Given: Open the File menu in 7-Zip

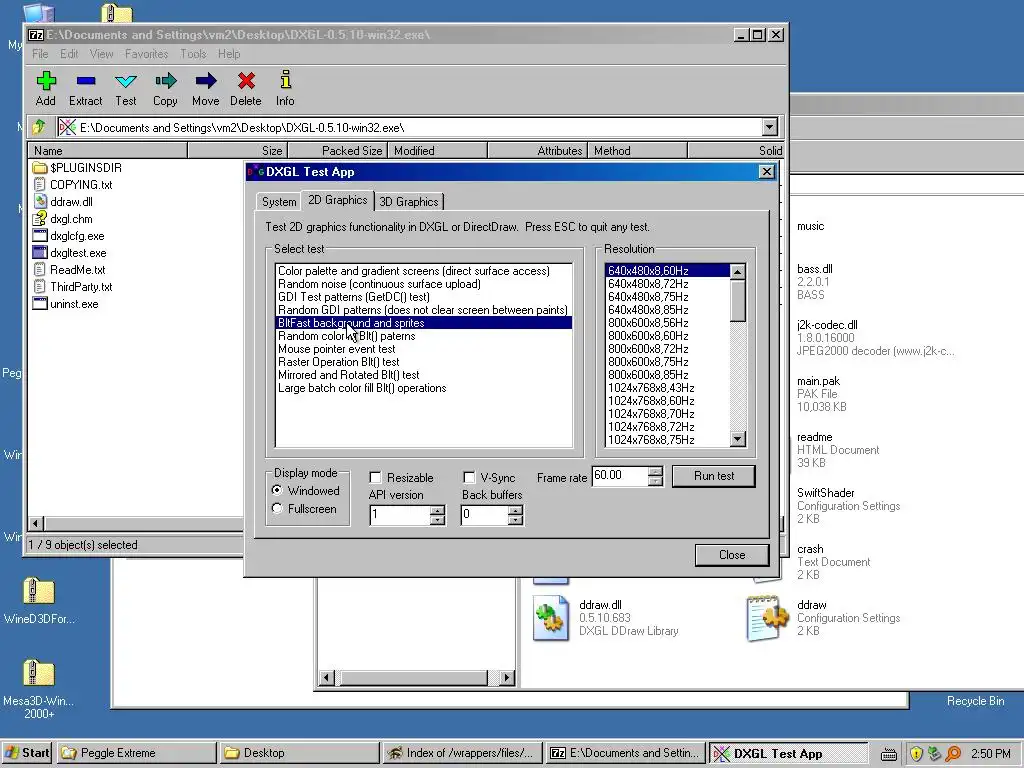Looking at the screenshot, I should (x=40, y=54).
